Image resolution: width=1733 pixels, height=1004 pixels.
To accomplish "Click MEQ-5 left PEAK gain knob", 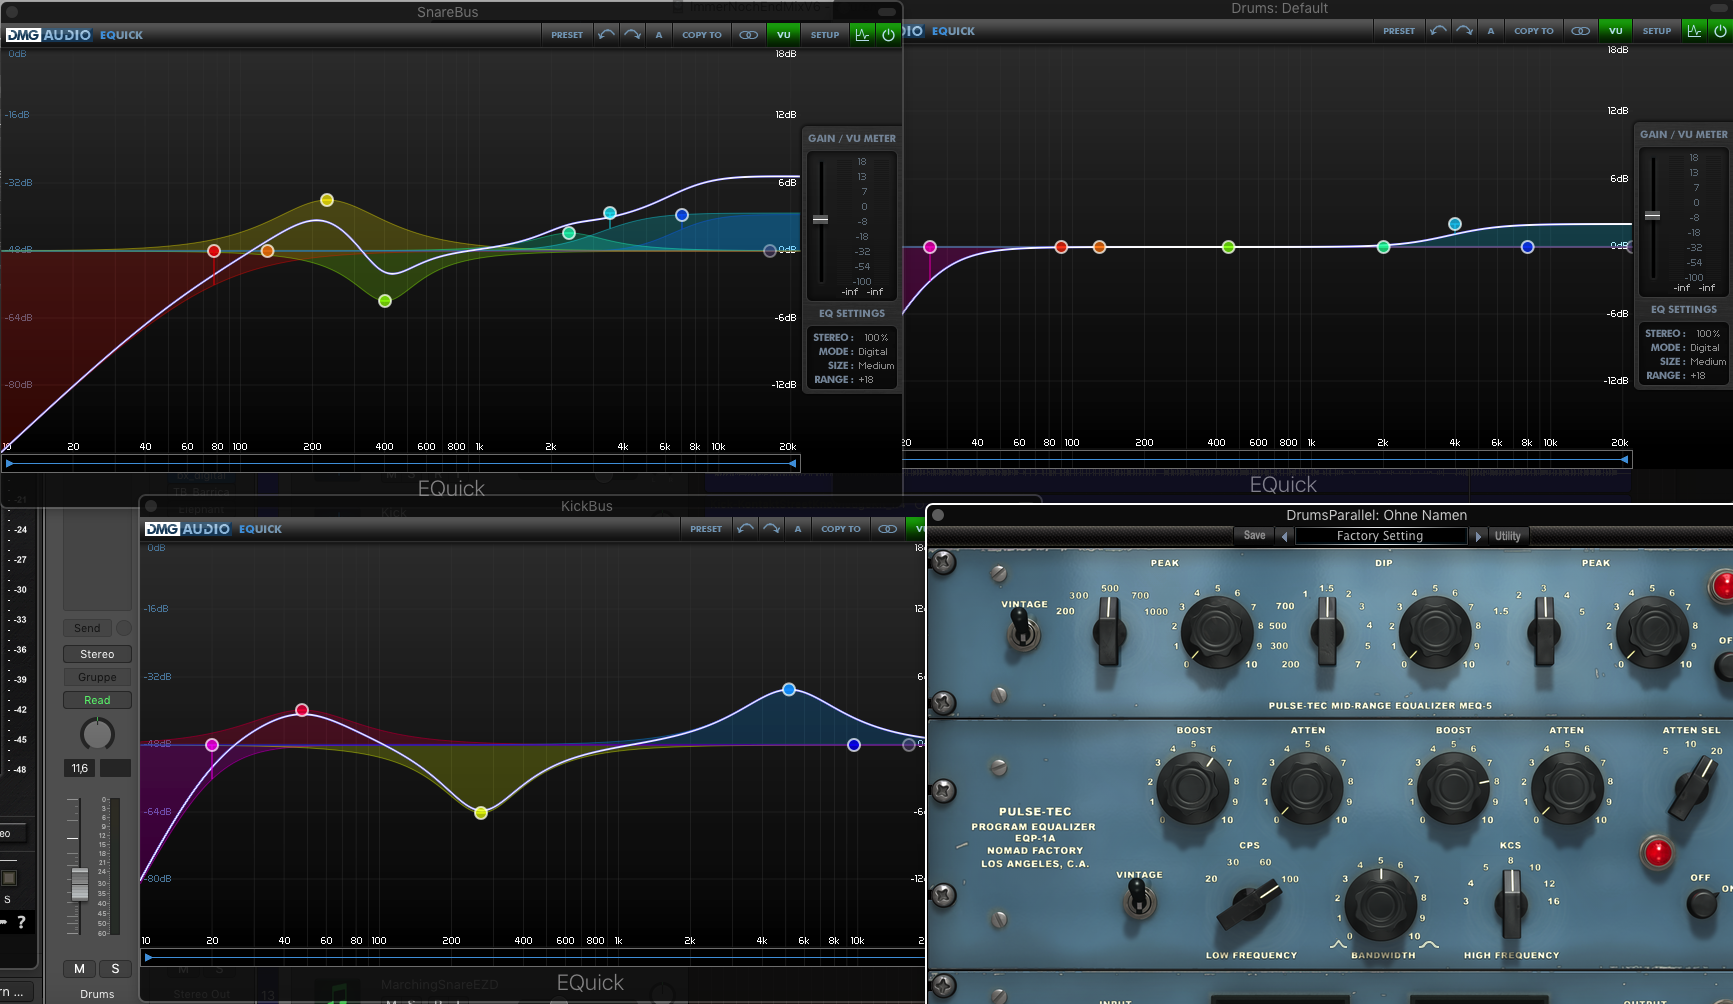I will pyautogui.click(x=1217, y=631).
